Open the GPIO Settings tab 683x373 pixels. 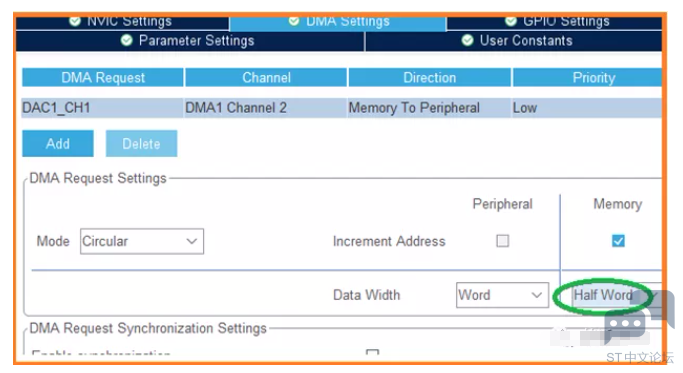[x=554, y=23]
